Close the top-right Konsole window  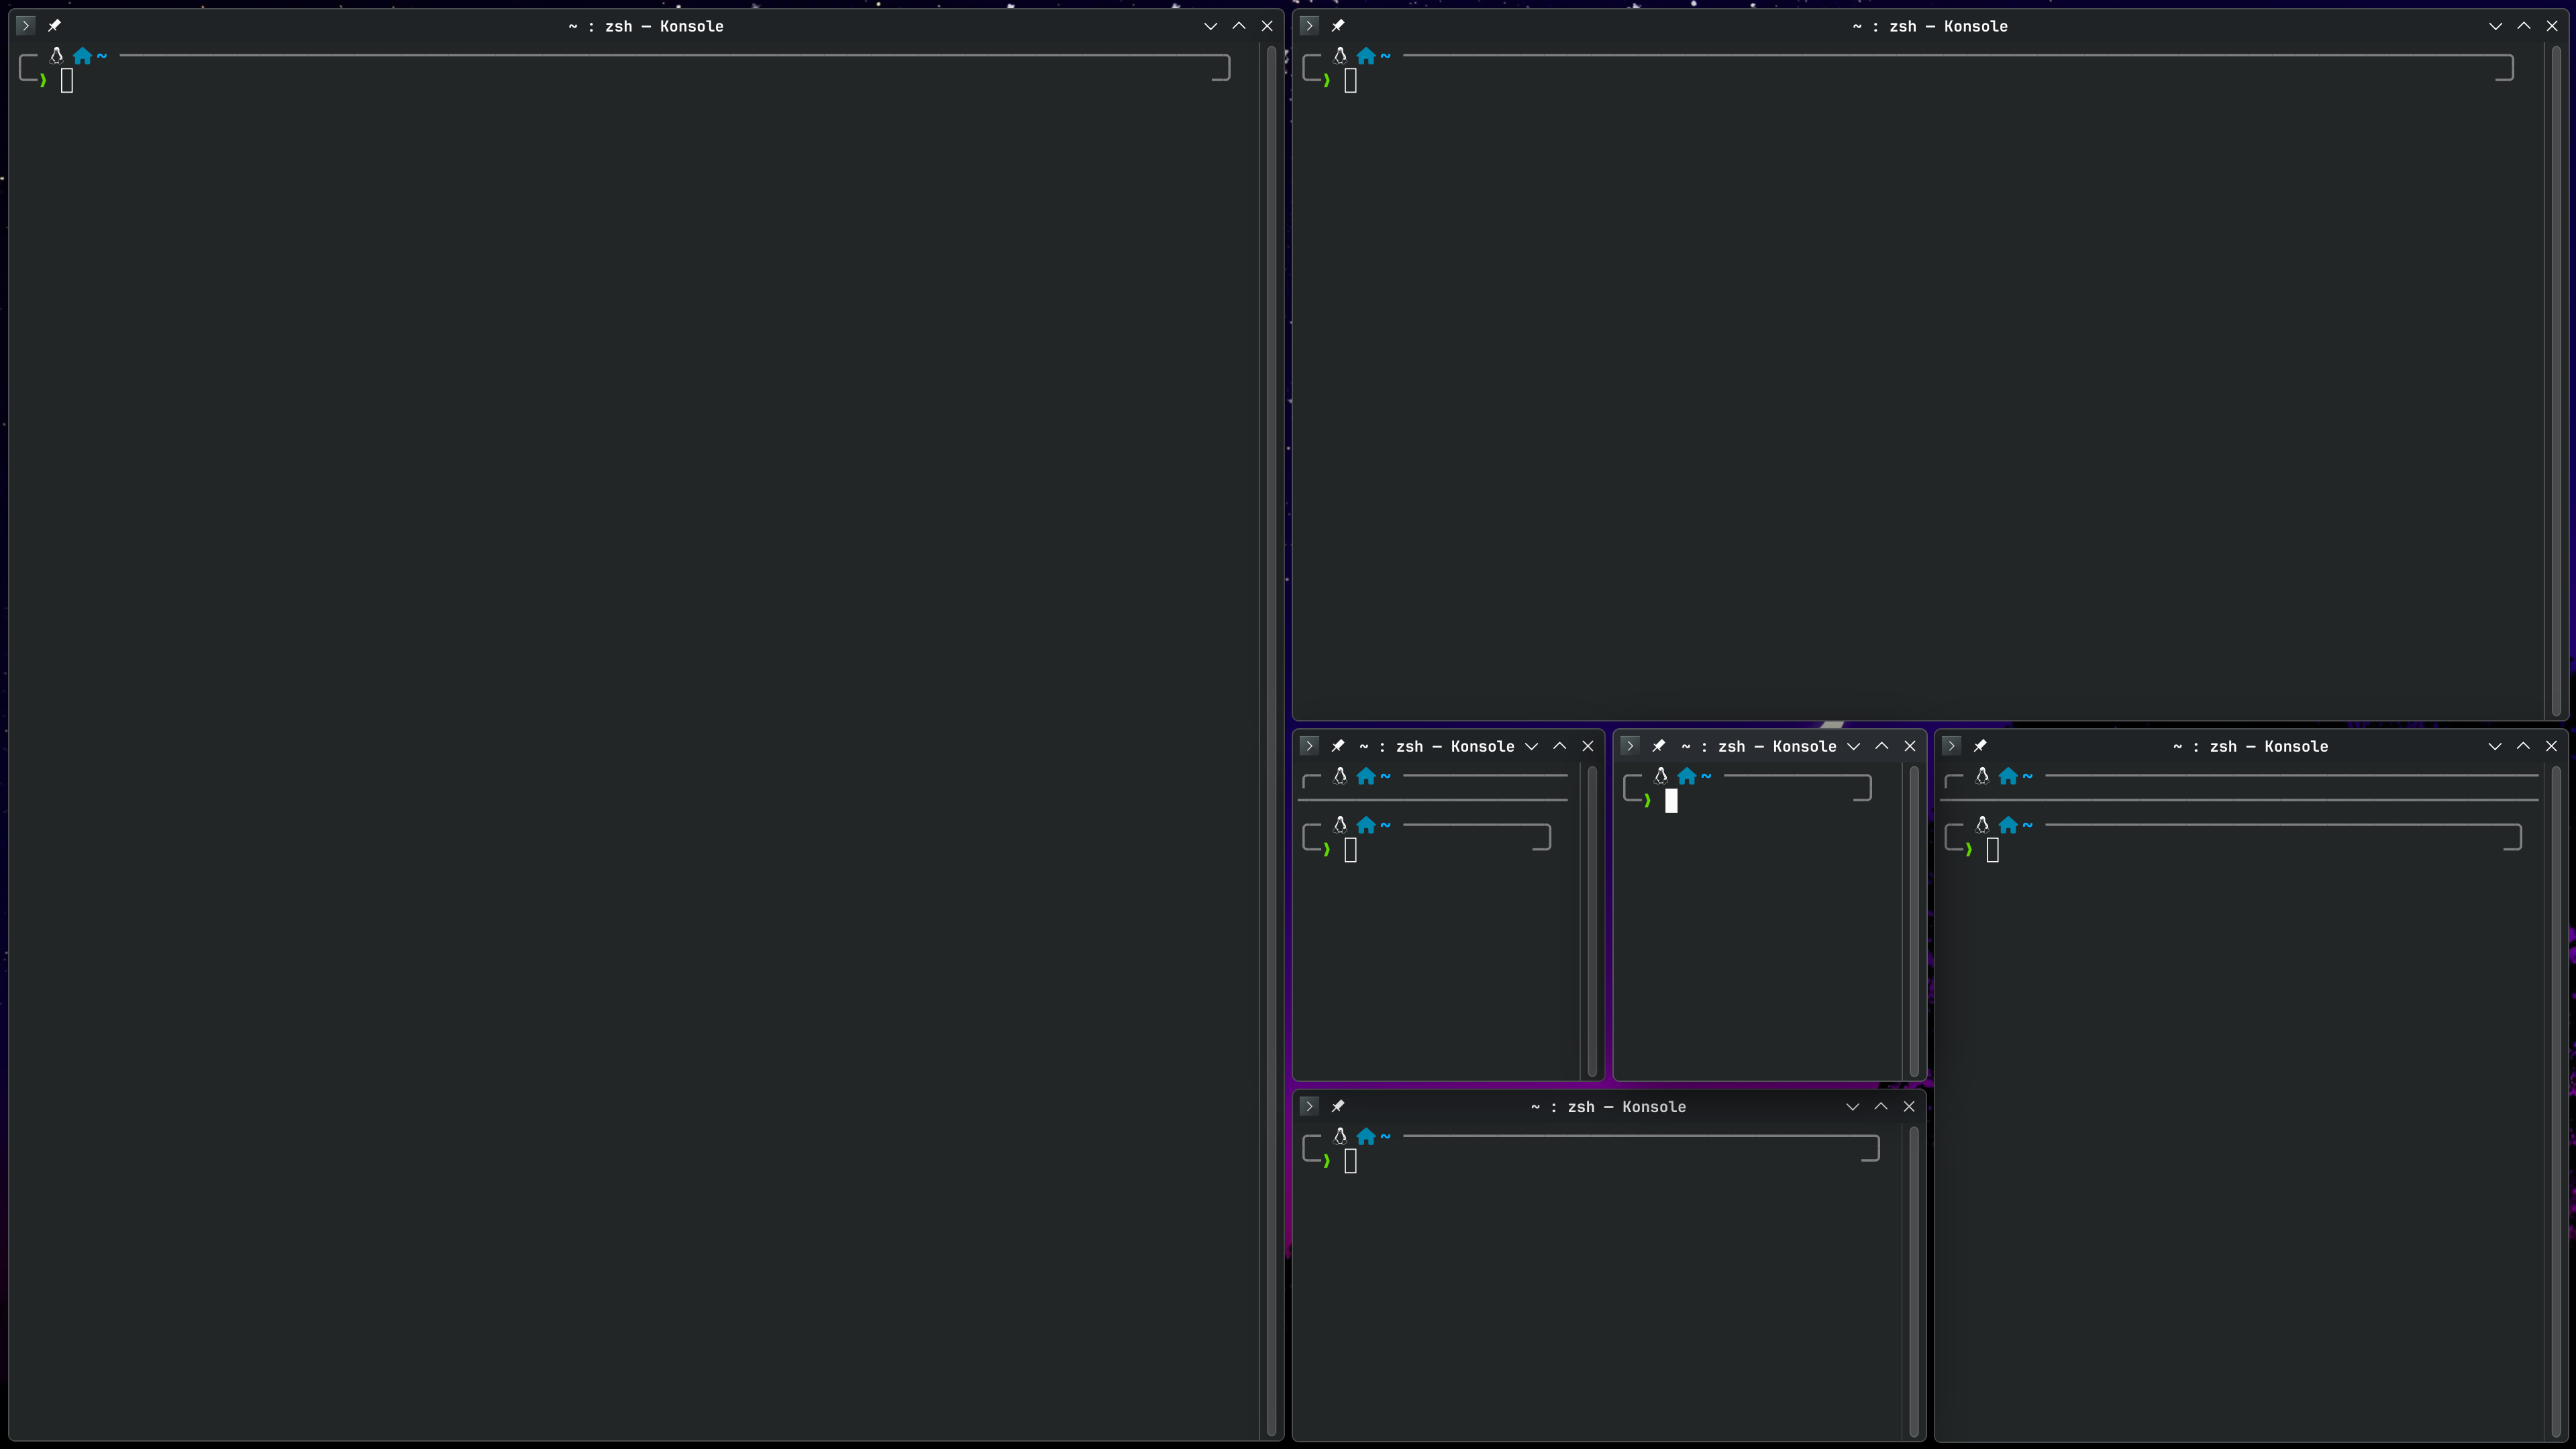click(2552, 26)
